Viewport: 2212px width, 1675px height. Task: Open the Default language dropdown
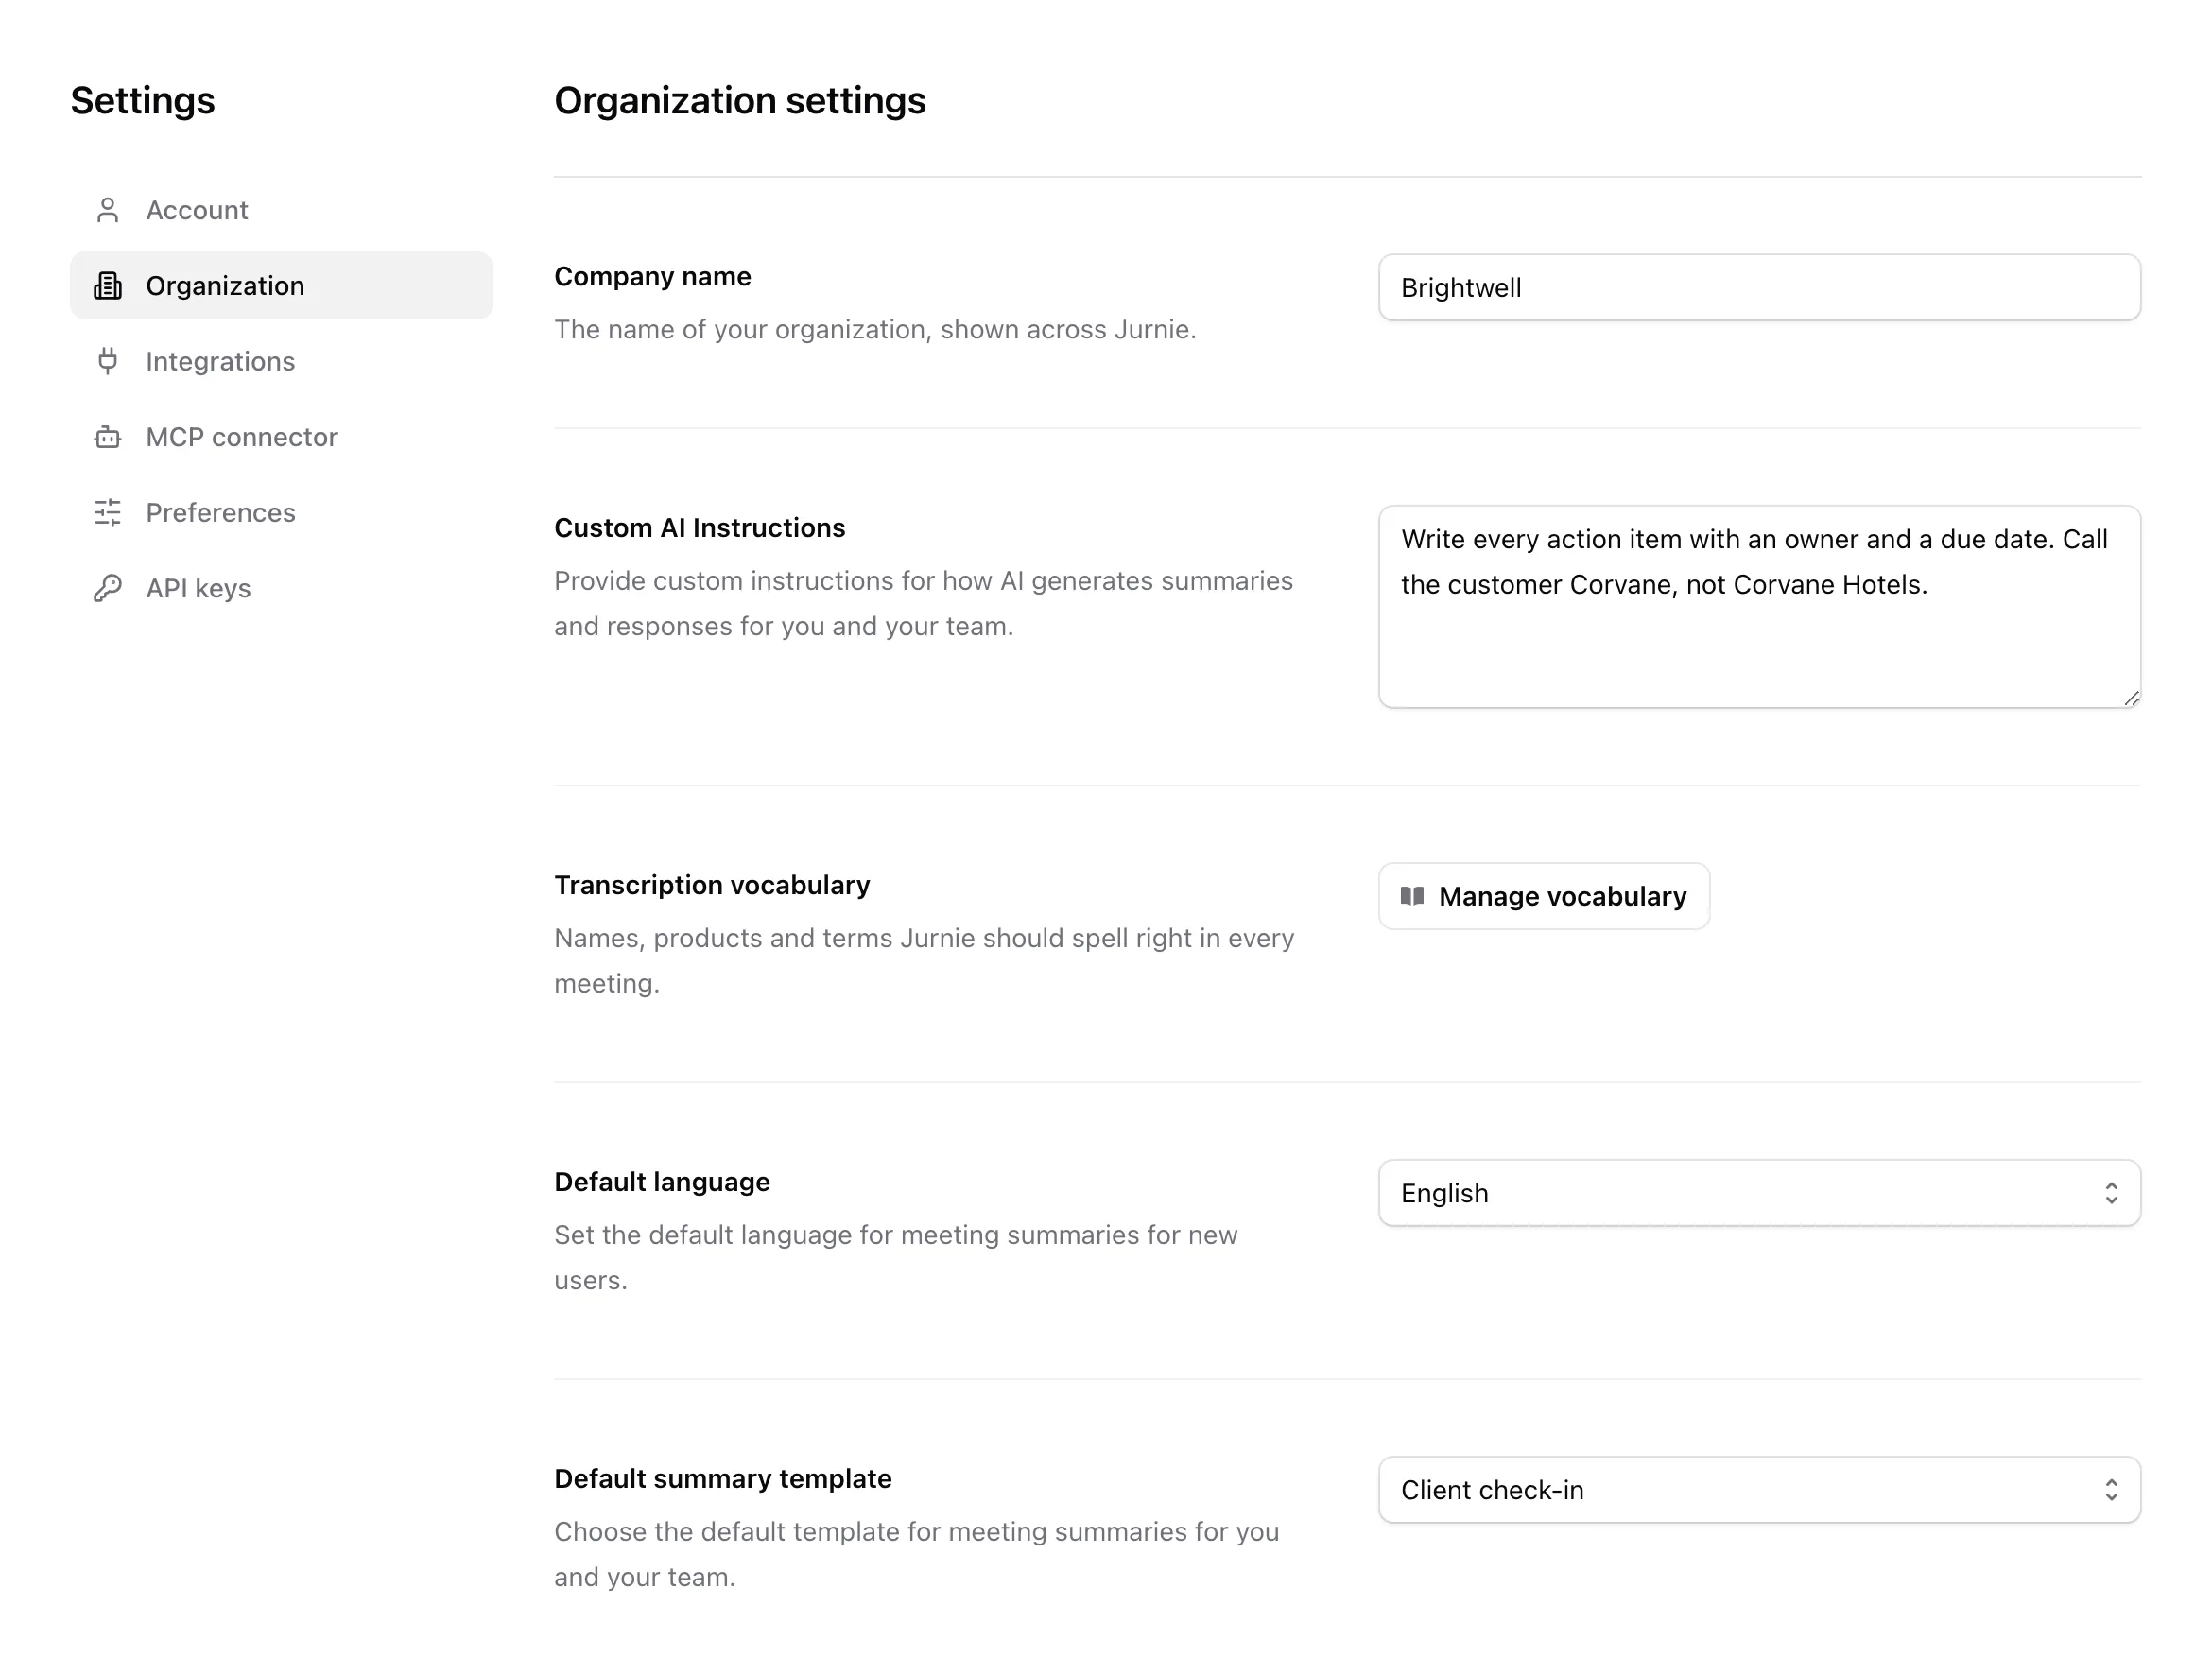pyautogui.click(x=1759, y=1193)
